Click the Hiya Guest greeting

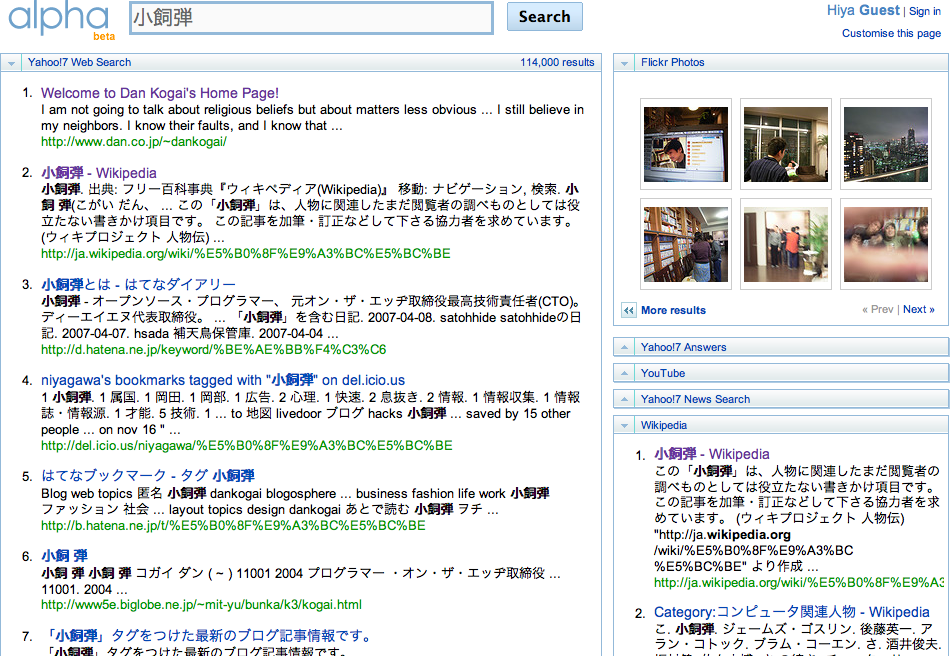click(863, 10)
